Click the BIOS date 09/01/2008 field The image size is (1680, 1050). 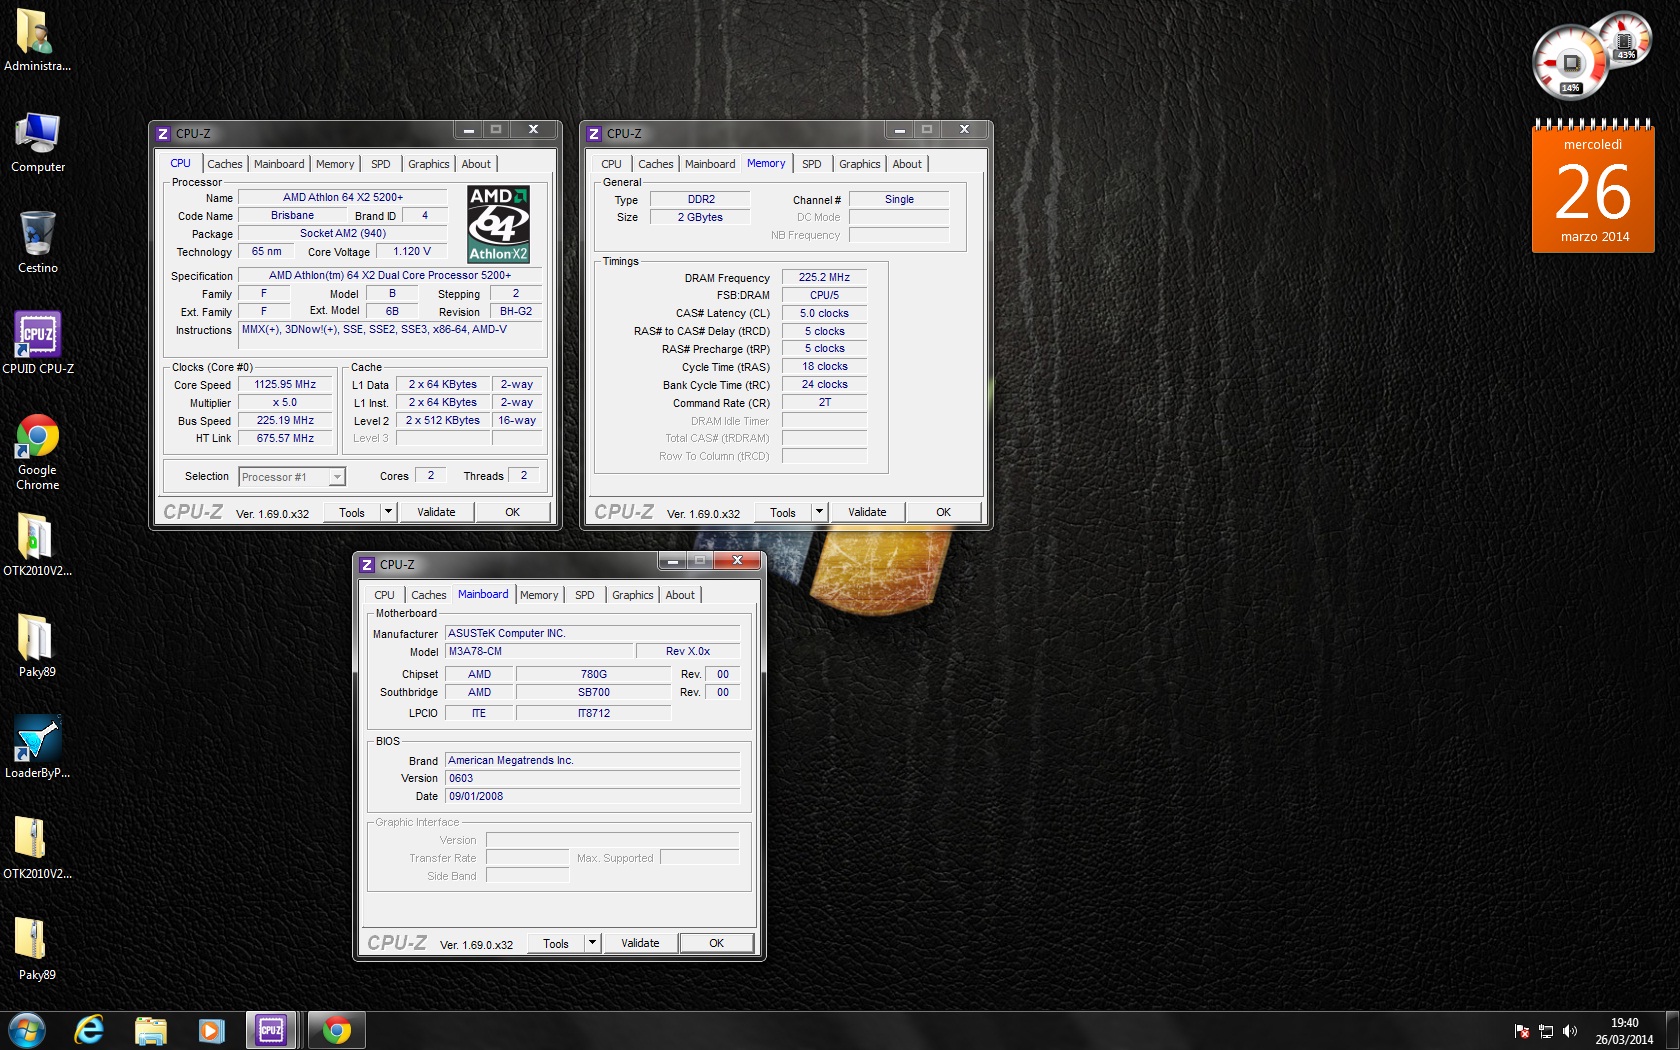click(592, 796)
